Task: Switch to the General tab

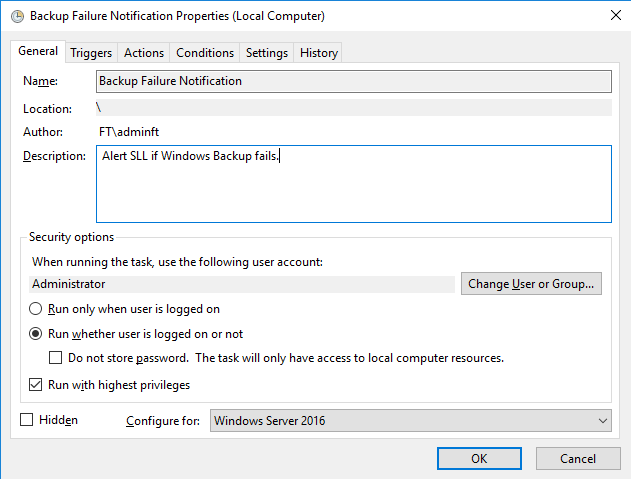Action: click(38, 52)
